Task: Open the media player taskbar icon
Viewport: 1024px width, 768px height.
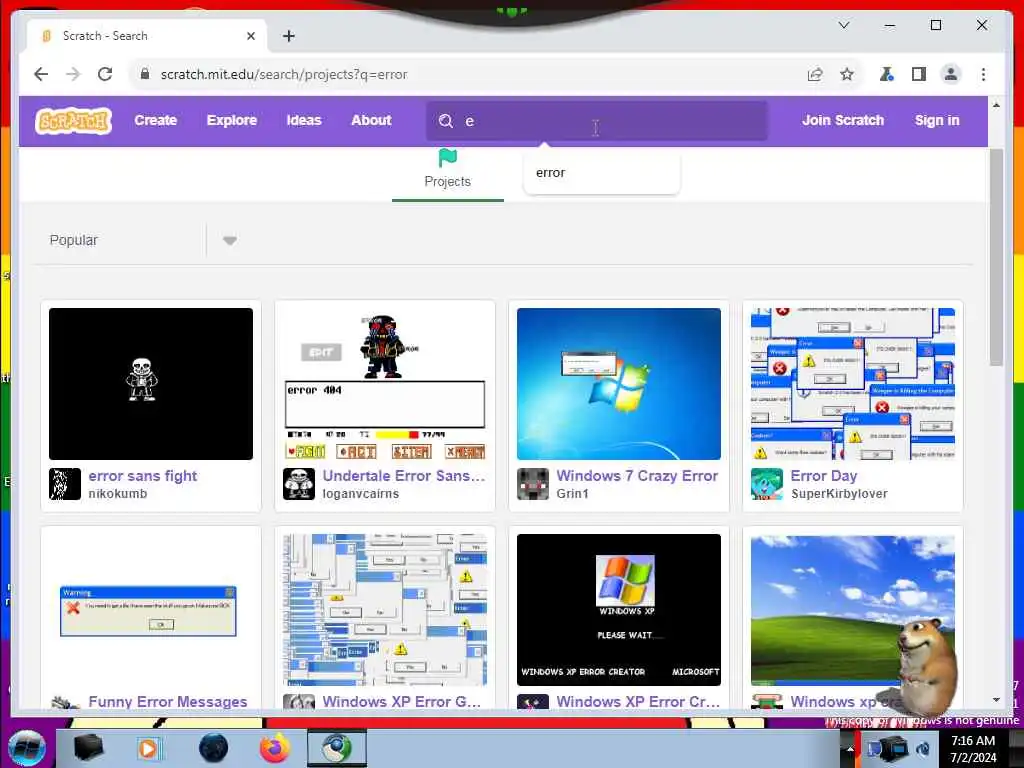Action: [148, 748]
